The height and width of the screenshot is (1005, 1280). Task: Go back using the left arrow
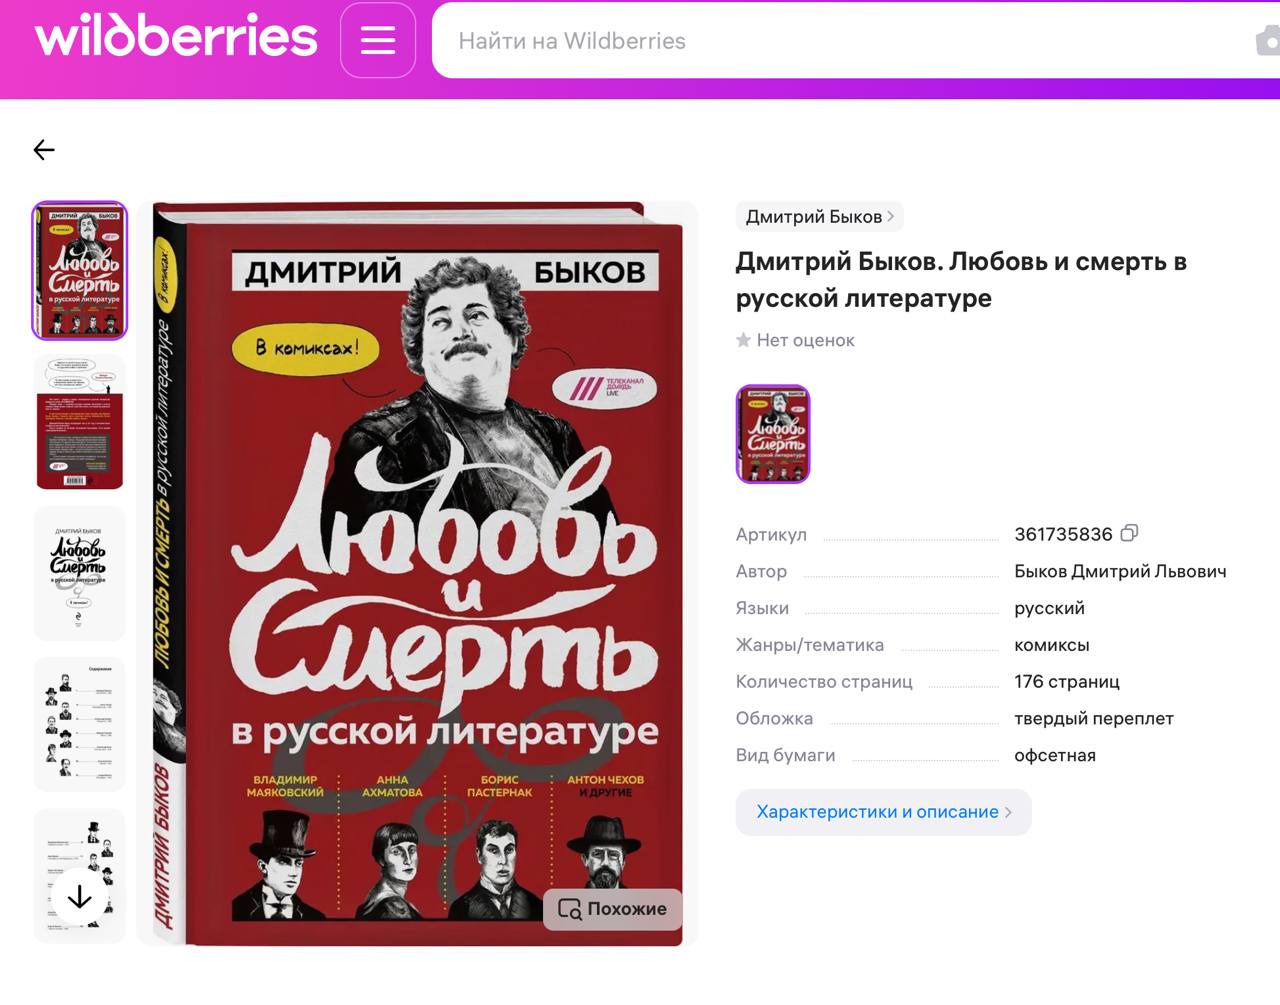pyautogui.click(x=44, y=150)
